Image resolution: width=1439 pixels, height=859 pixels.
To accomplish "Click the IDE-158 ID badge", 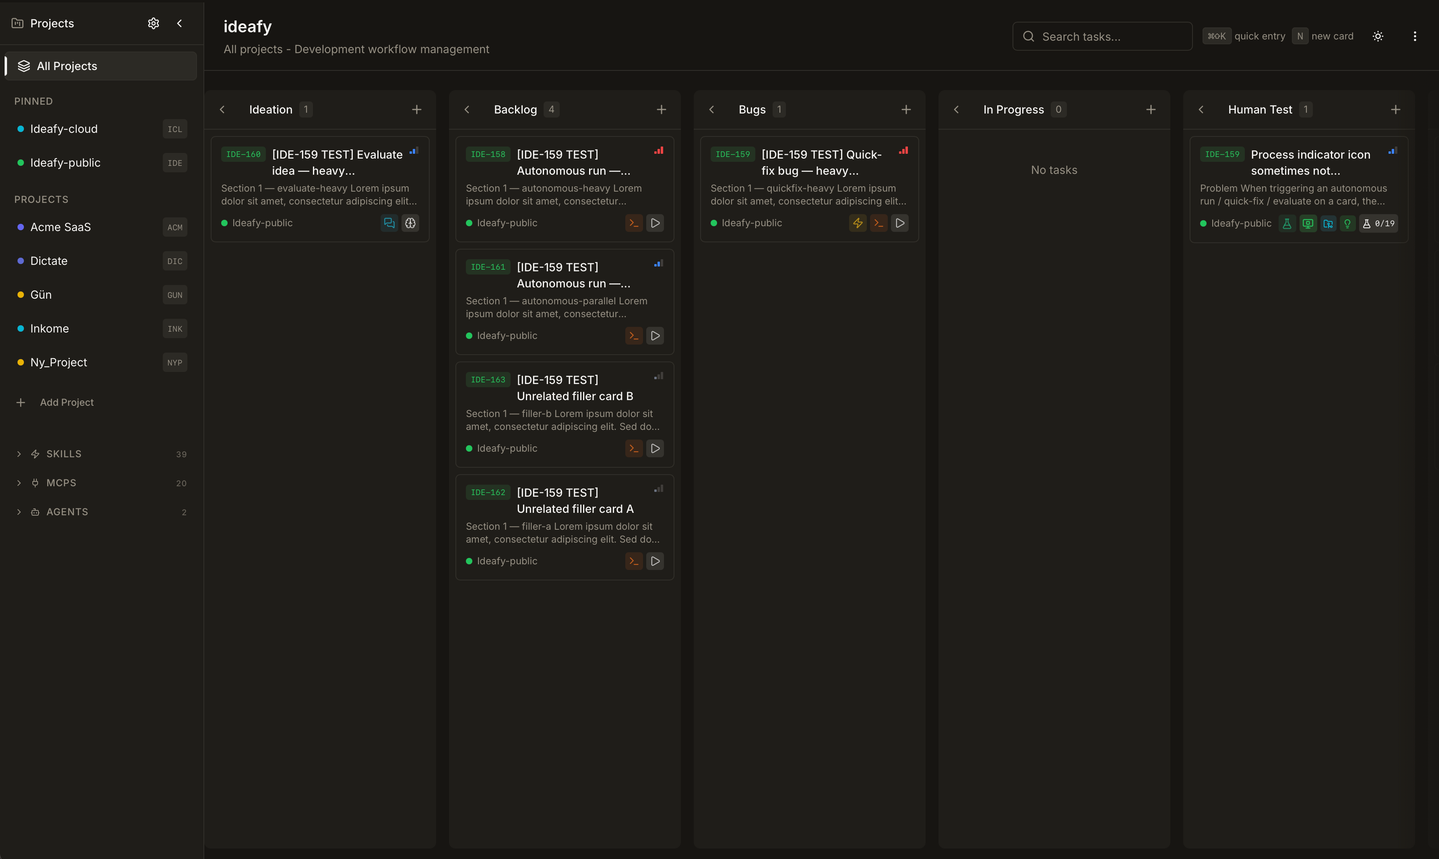I will [488, 154].
